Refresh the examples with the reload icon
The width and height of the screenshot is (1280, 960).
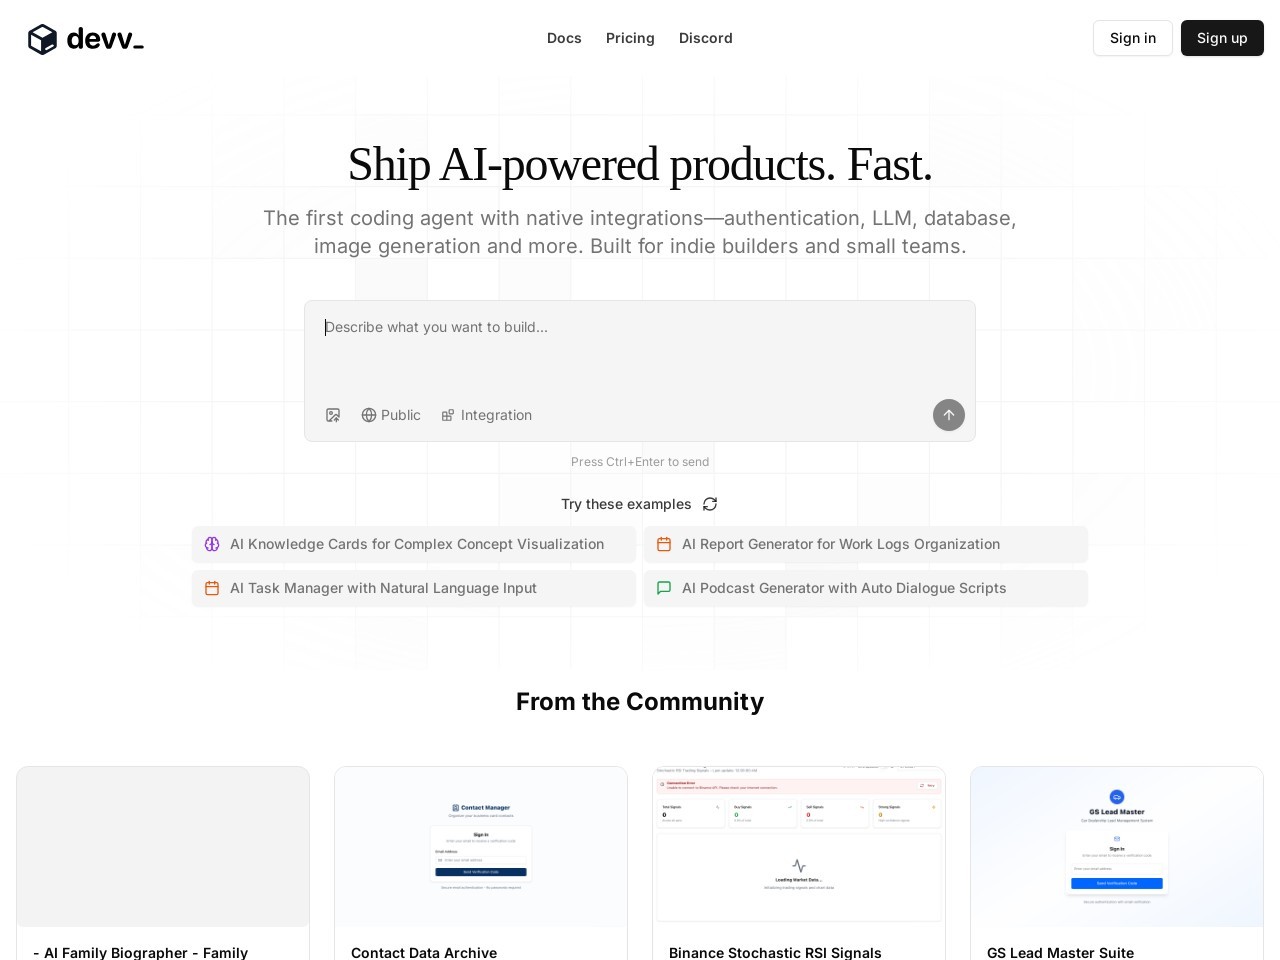pyautogui.click(x=710, y=504)
